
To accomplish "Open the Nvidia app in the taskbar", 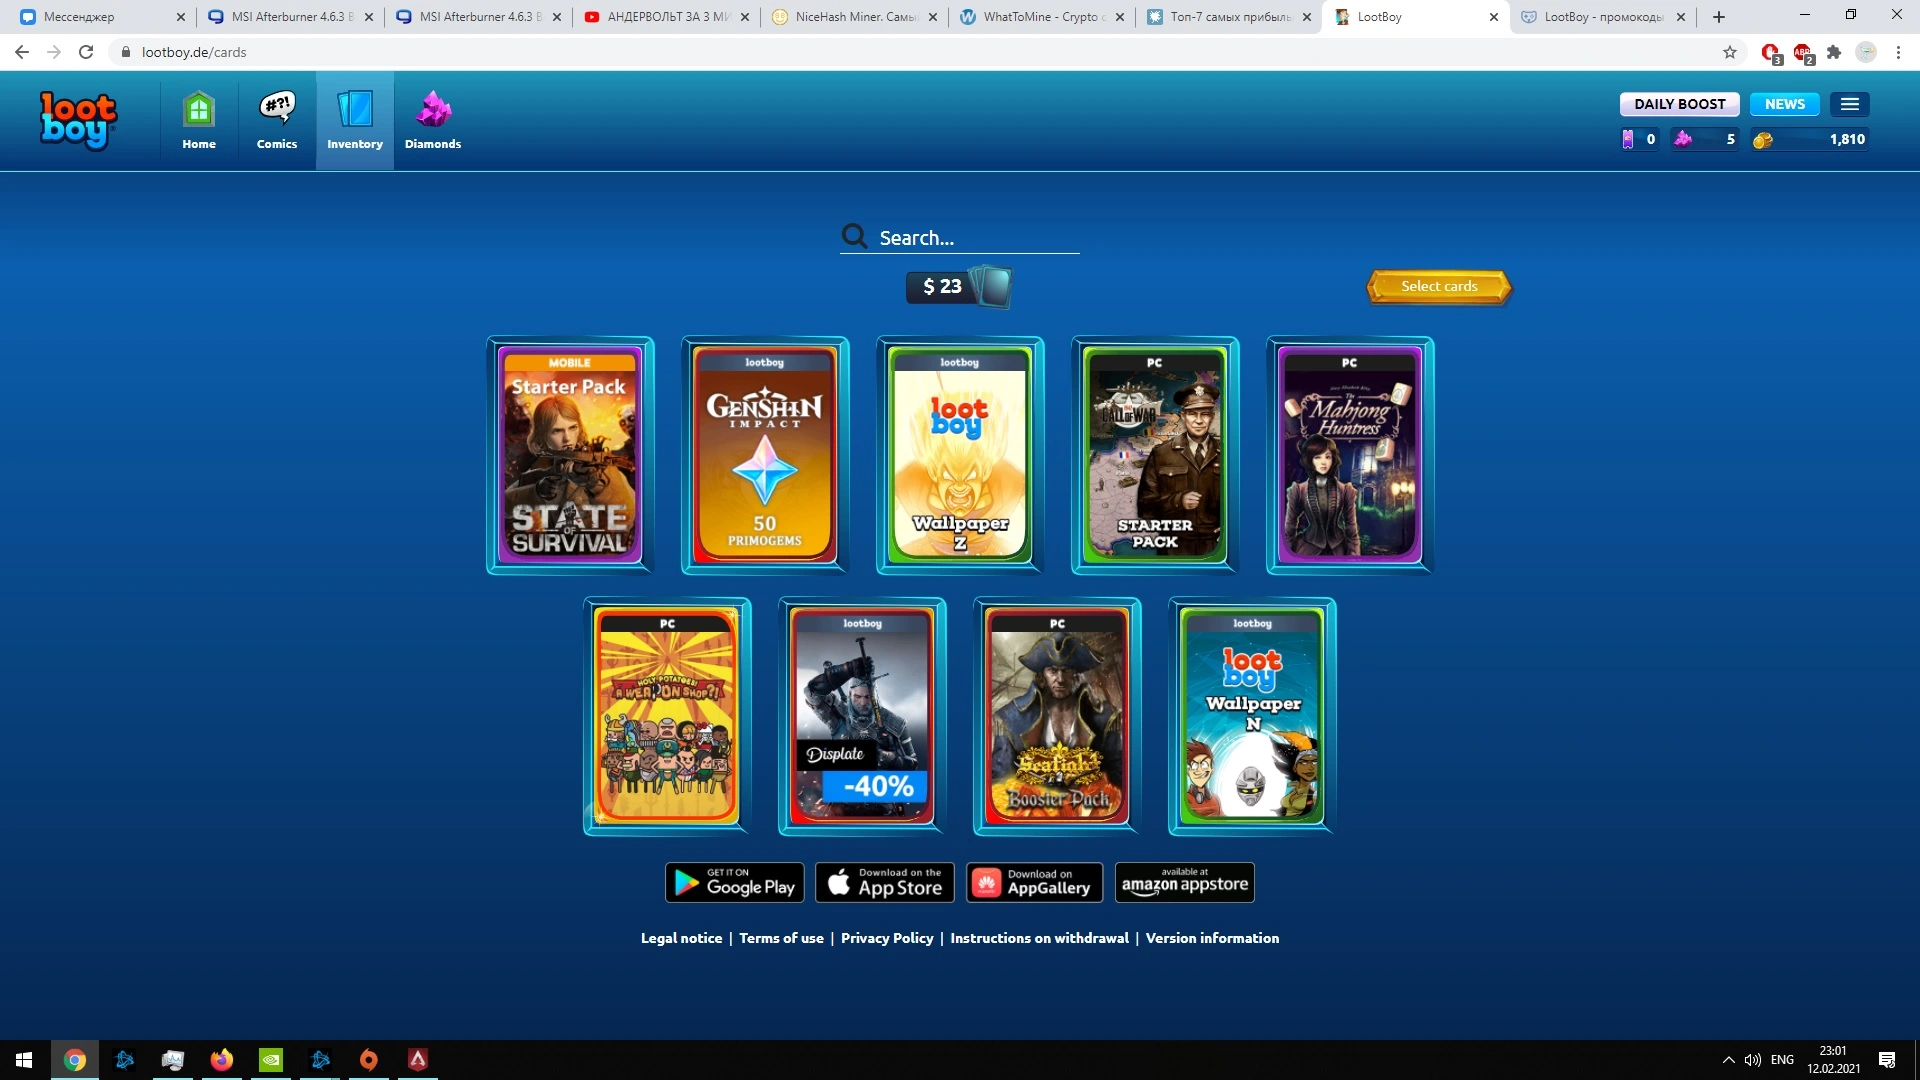I will pos(271,1060).
